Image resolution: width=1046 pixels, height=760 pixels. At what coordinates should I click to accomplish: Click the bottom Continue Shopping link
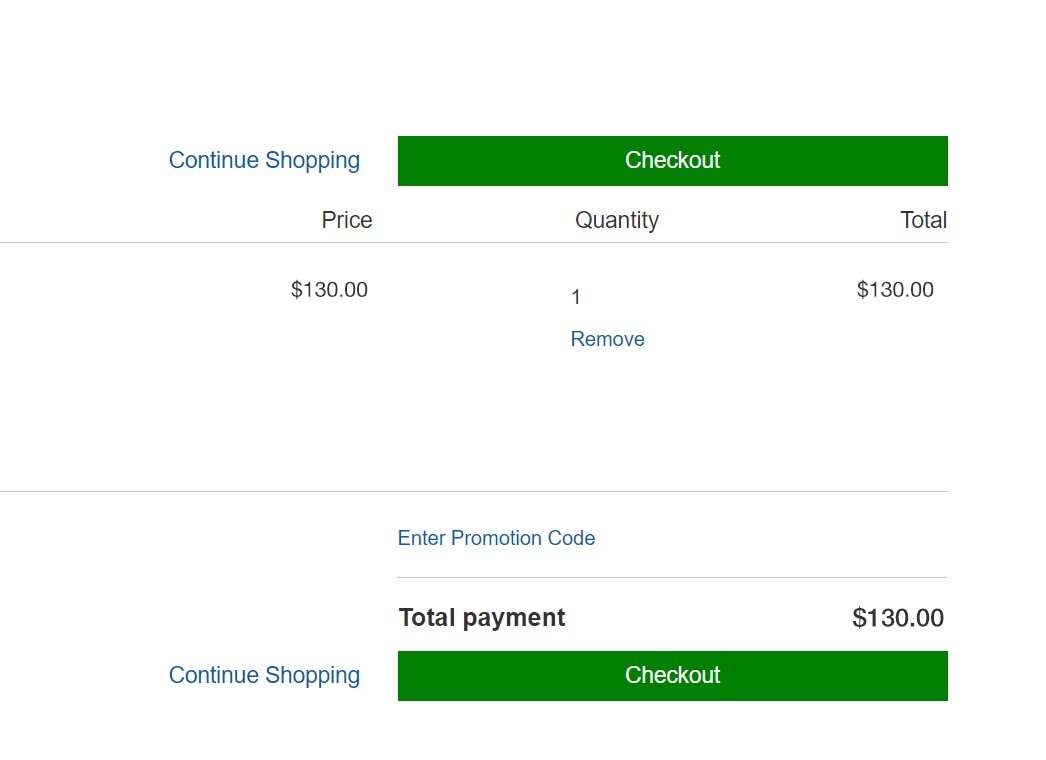(264, 675)
